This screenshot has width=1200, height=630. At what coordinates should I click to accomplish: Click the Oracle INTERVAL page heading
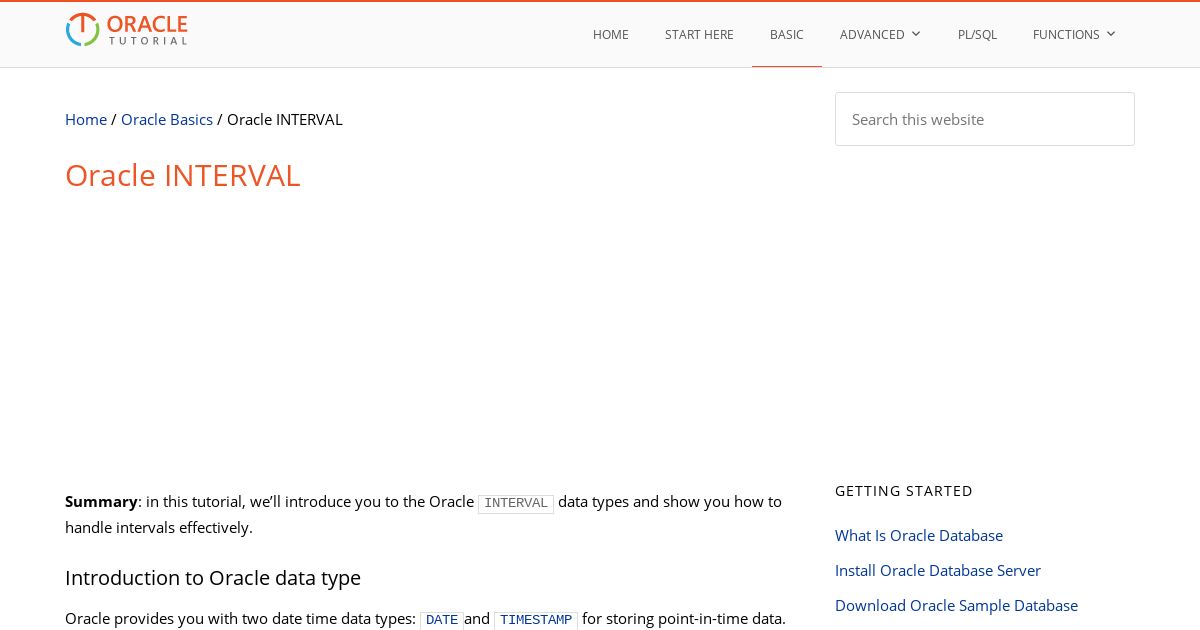click(x=183, y=175)
